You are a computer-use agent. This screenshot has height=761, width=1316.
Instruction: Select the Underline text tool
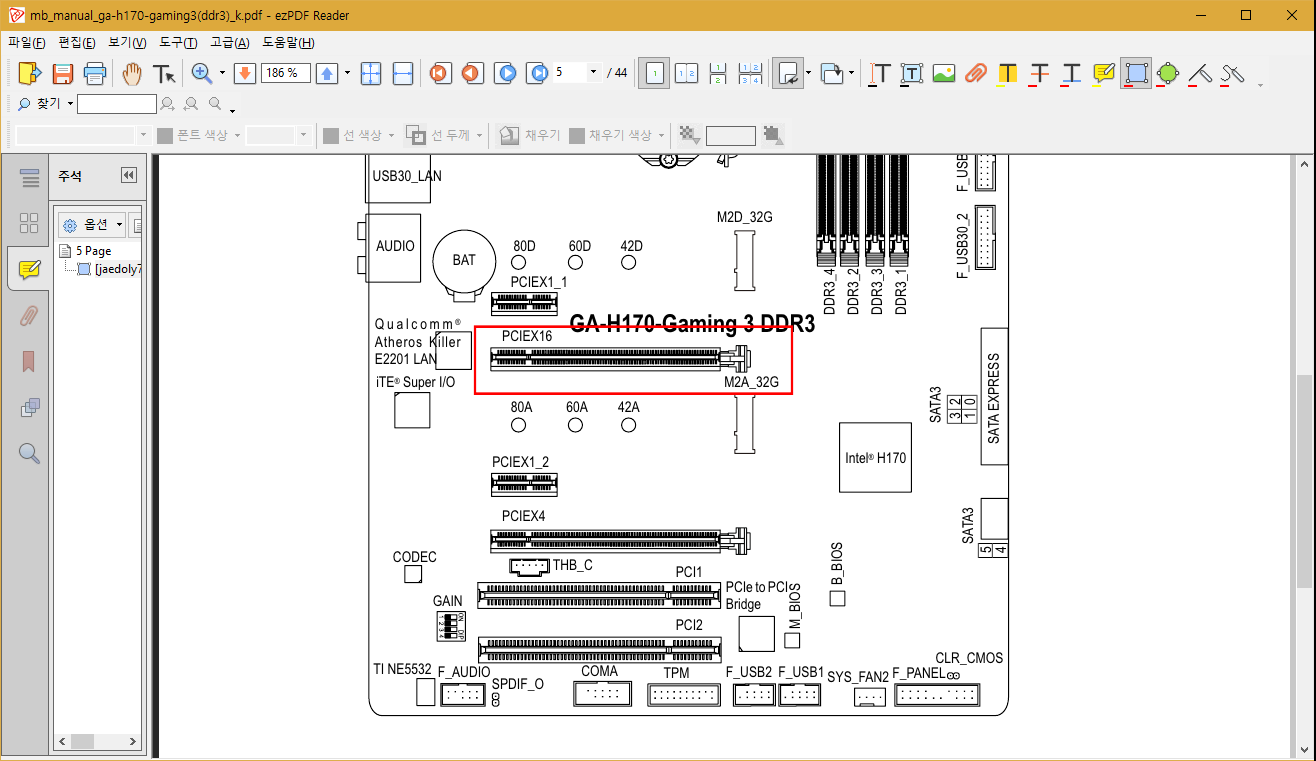coord(1072,73)
